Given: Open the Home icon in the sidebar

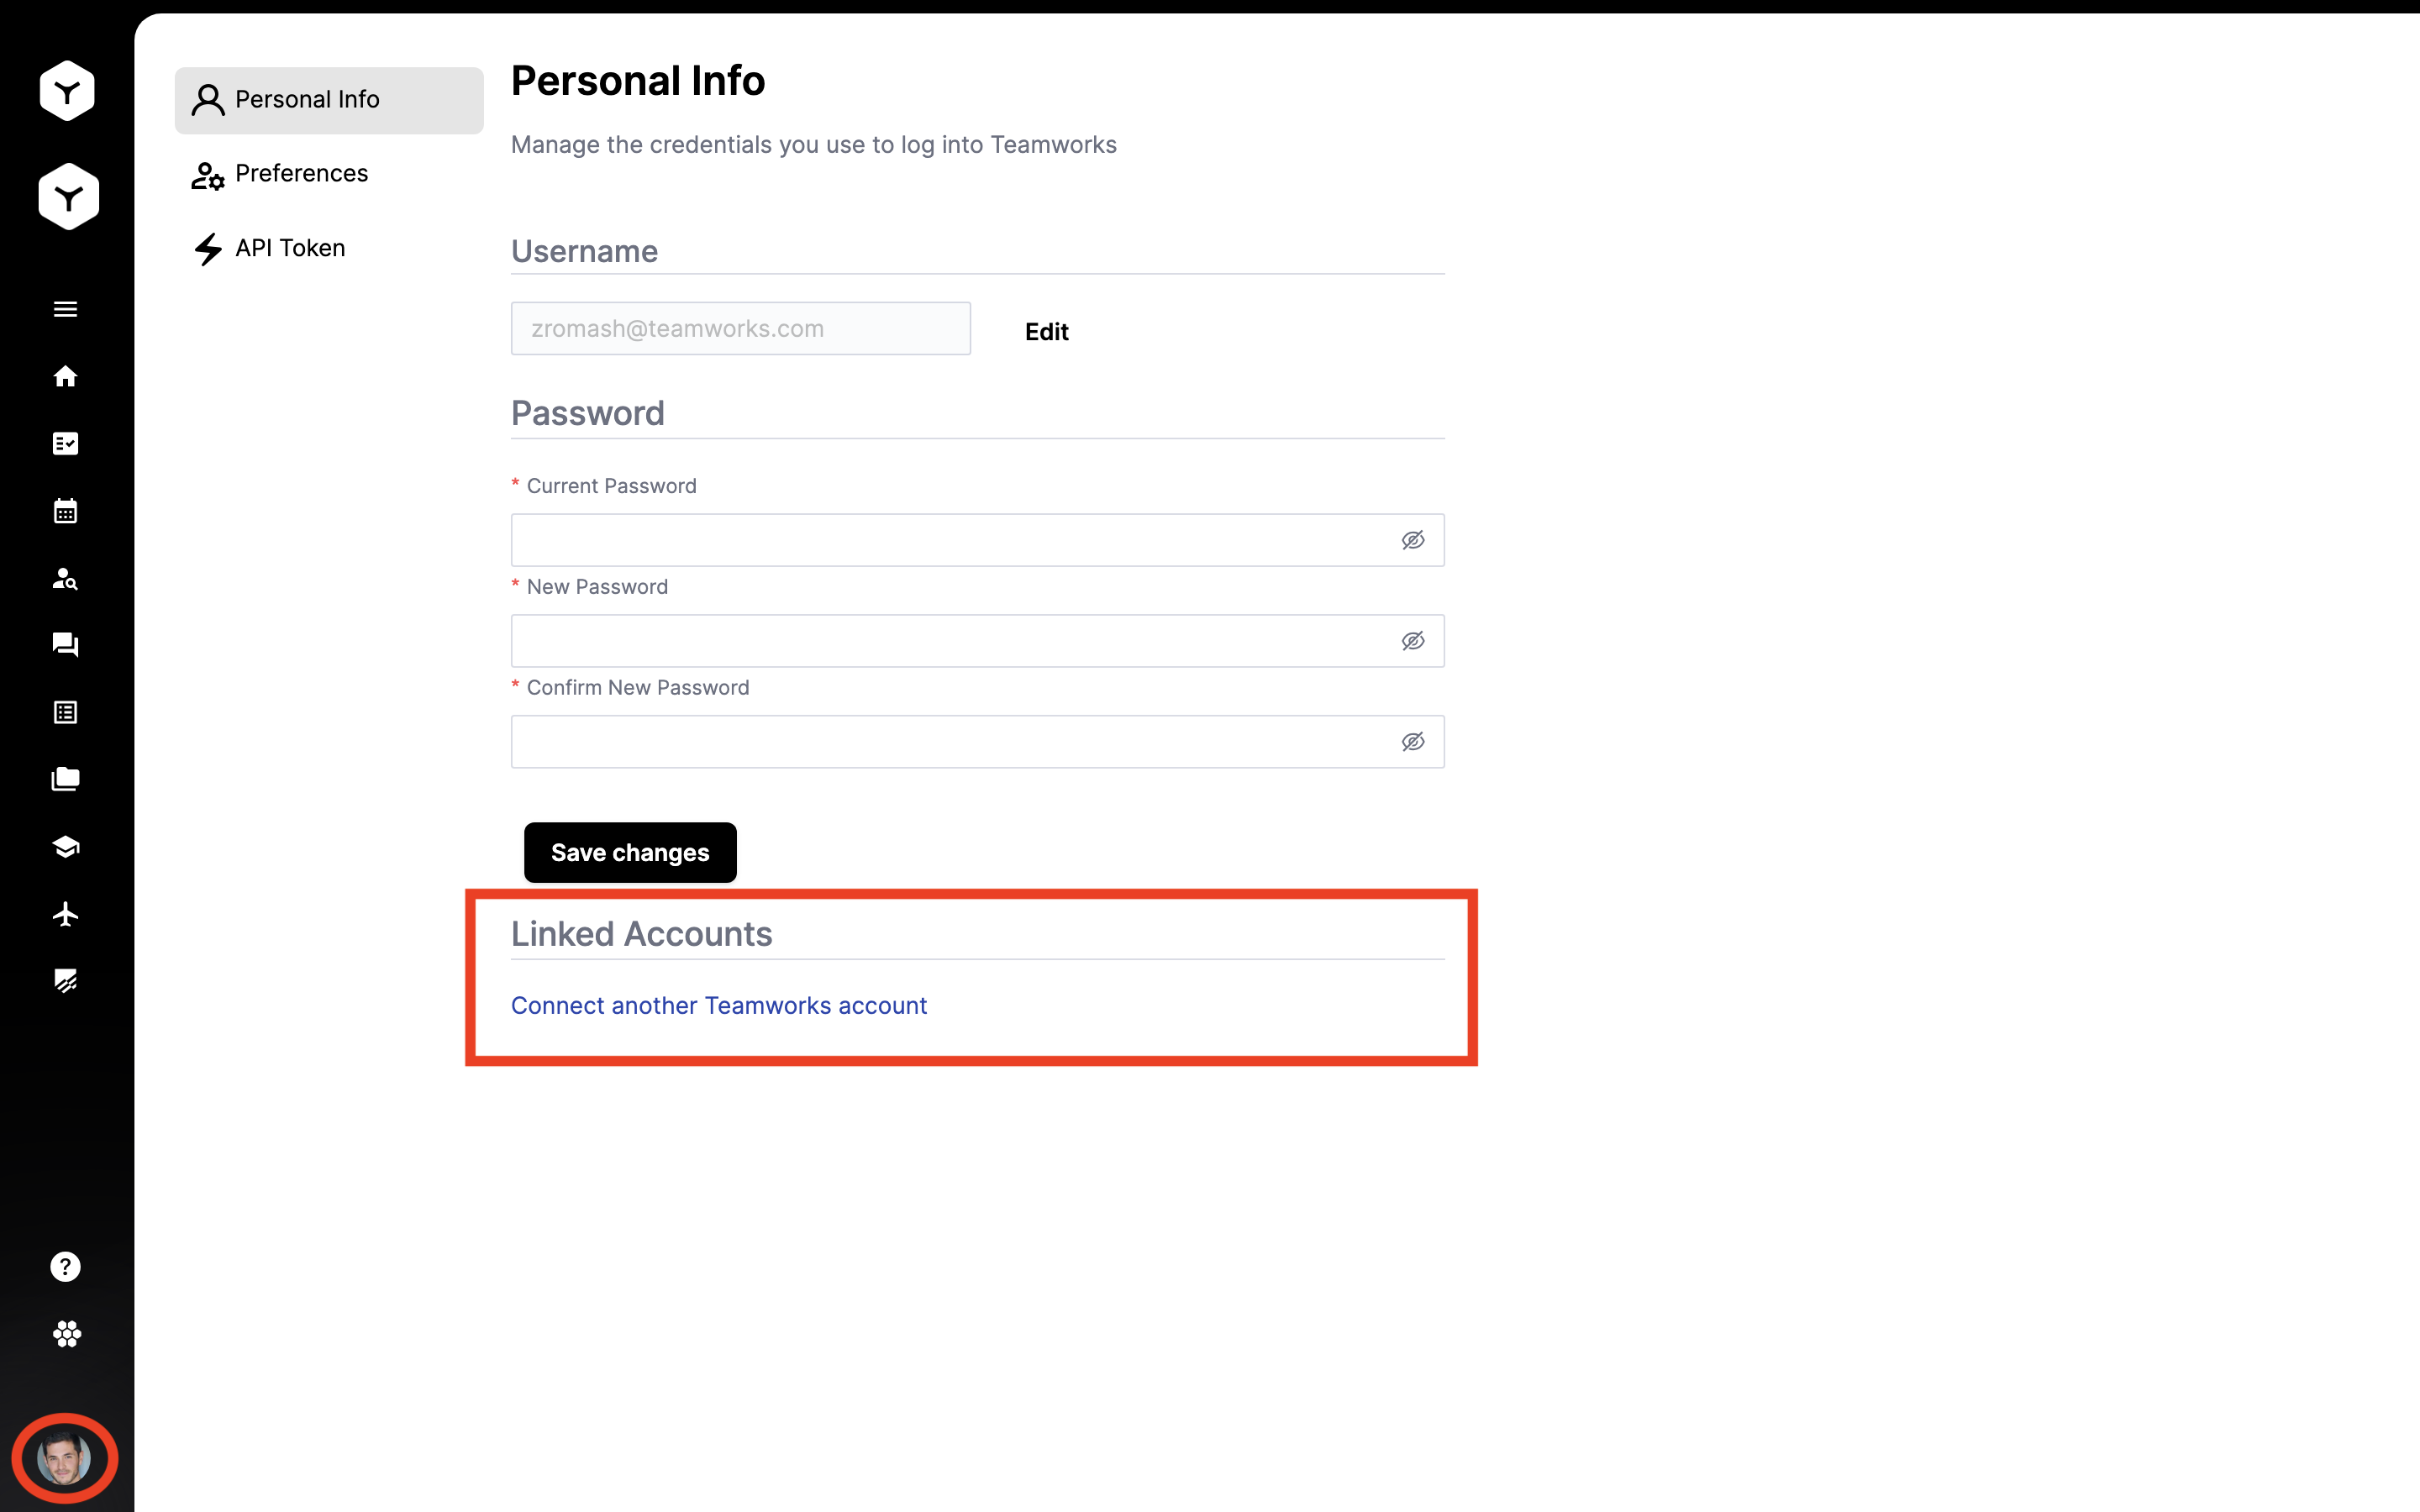Looking at the screenshot, I should pos(65,377).
